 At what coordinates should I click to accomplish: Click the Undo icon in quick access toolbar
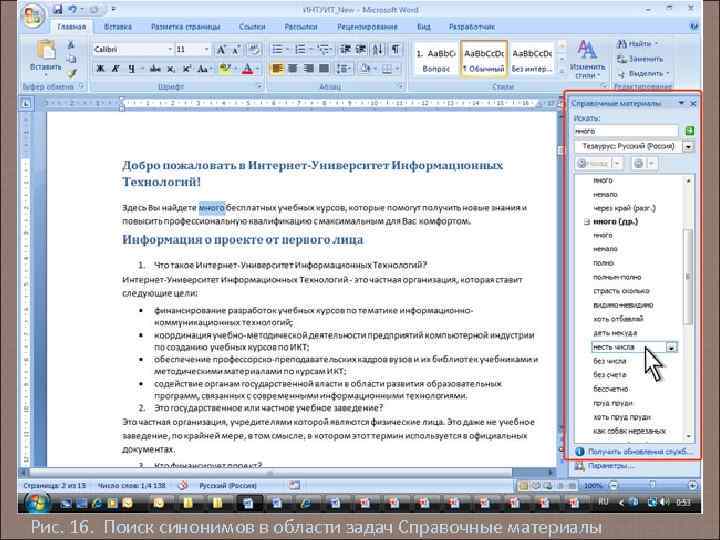73,9
